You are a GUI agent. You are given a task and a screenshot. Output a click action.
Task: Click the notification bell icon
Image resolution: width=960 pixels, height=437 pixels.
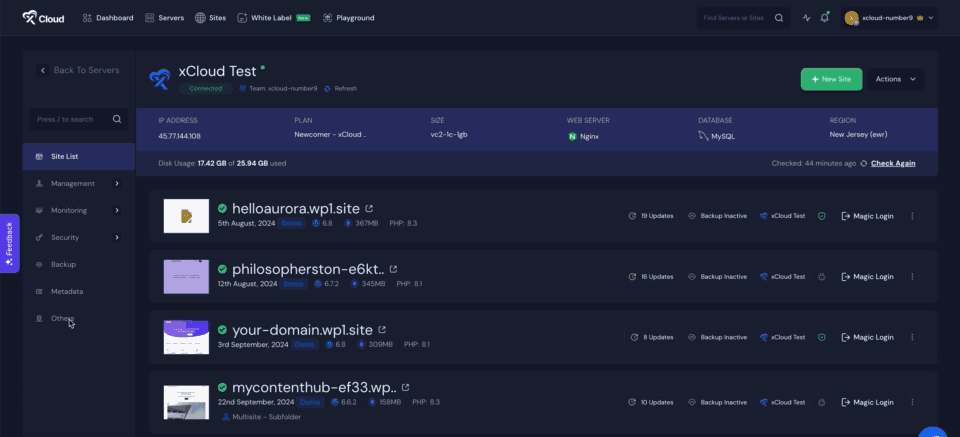coord(825,18)
